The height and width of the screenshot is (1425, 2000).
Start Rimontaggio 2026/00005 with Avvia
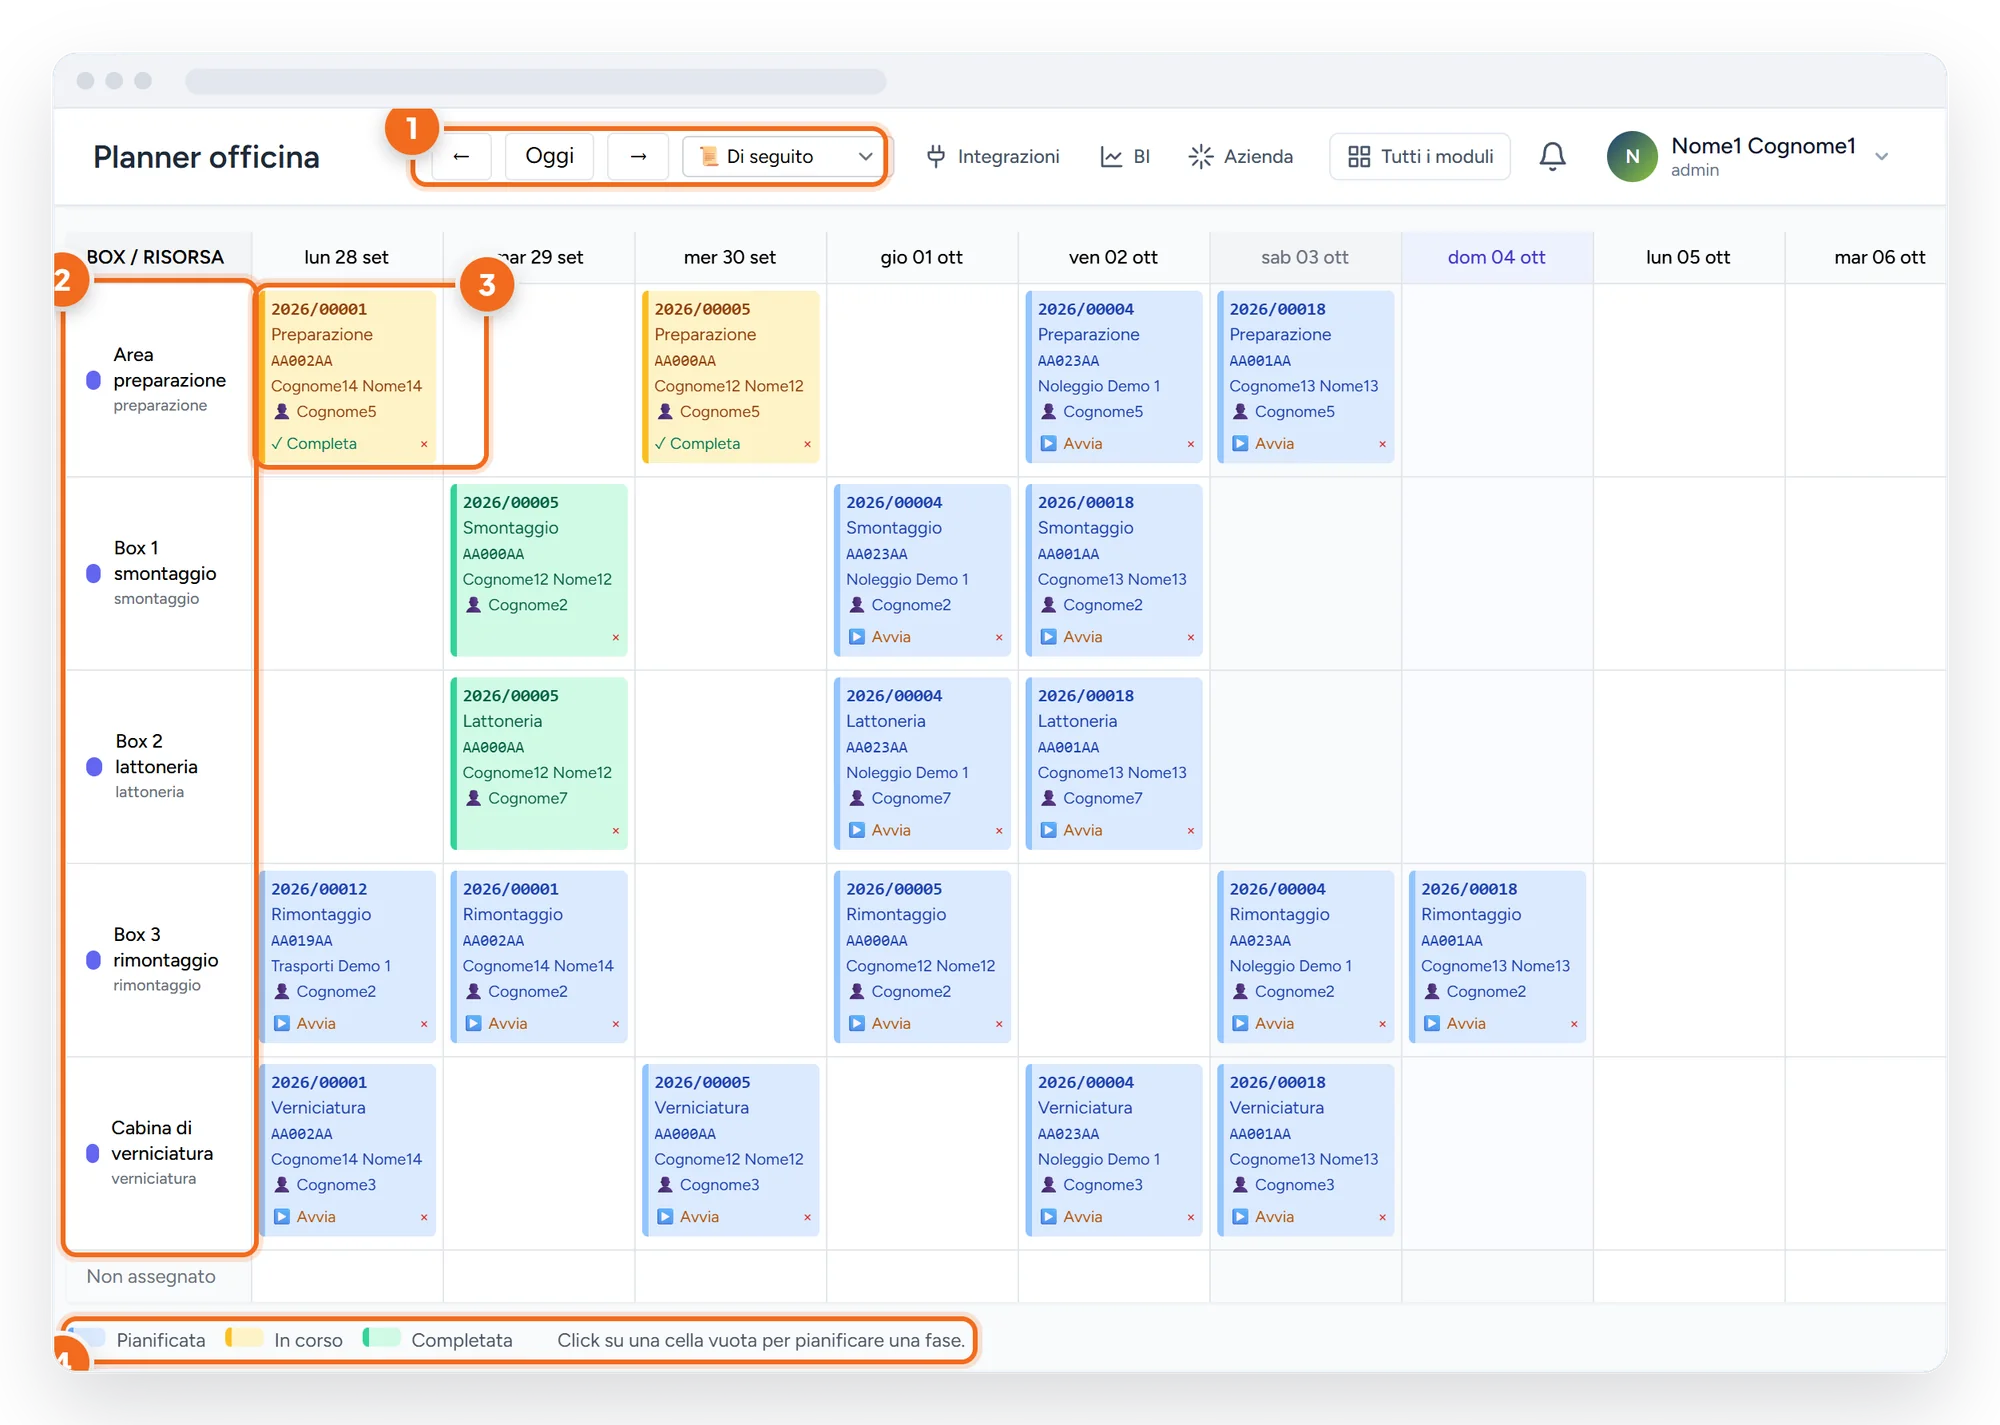point(879,1024)
